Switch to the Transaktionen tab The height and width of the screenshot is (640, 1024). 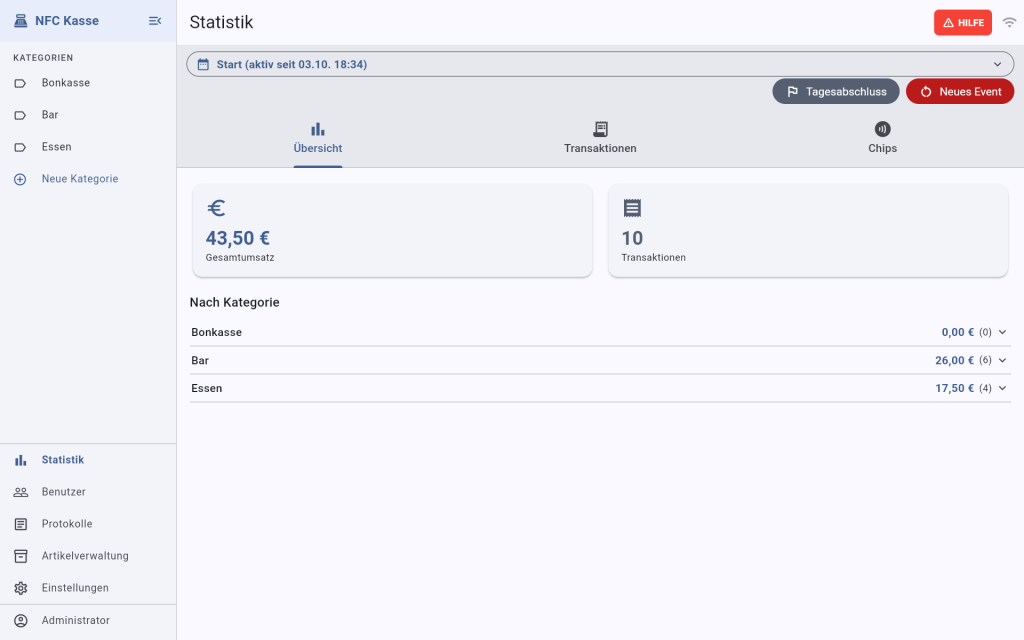pyautogui.click(x=600, y=138)
